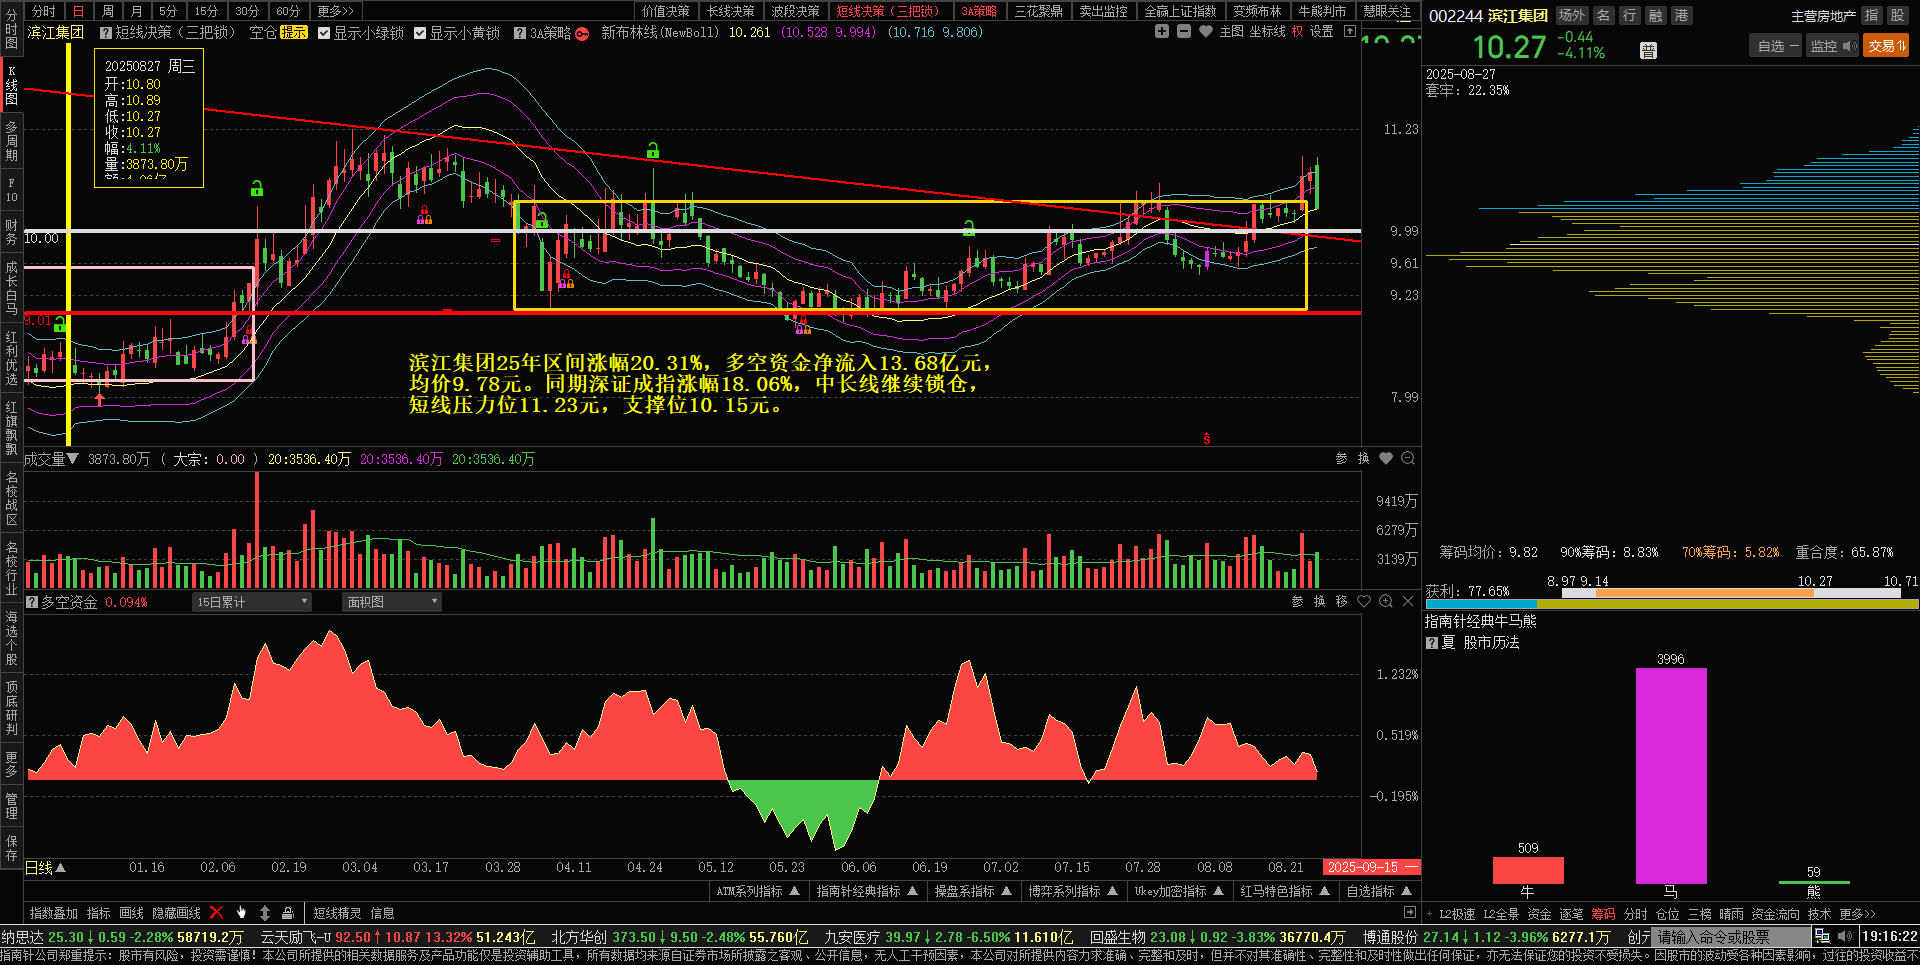Image resolution: width=1920 pixels, height=965 pixels.
Task: Click the red 权 adjustment icon
Action: pos(1297,31)
